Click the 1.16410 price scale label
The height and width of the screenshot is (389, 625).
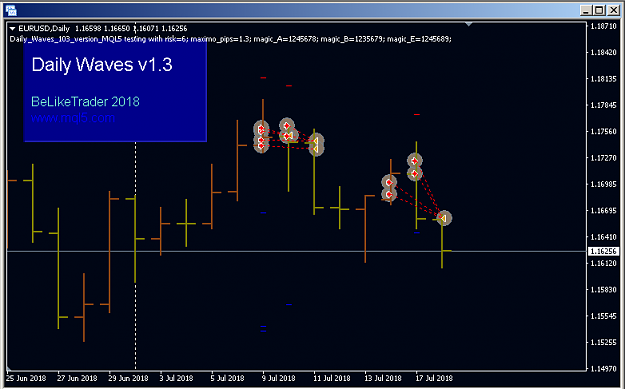(603, 237)
